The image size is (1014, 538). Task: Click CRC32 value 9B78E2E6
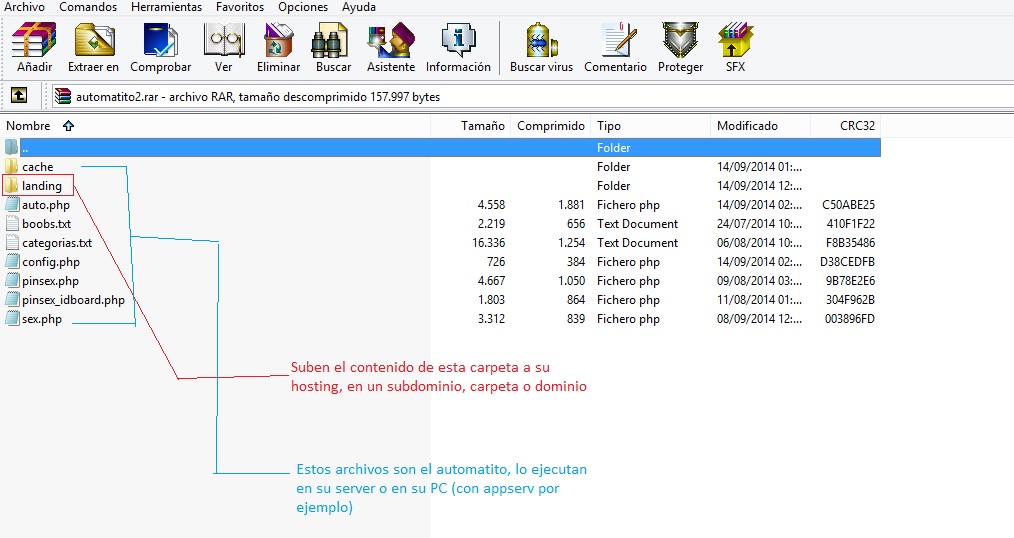(850, 281)
